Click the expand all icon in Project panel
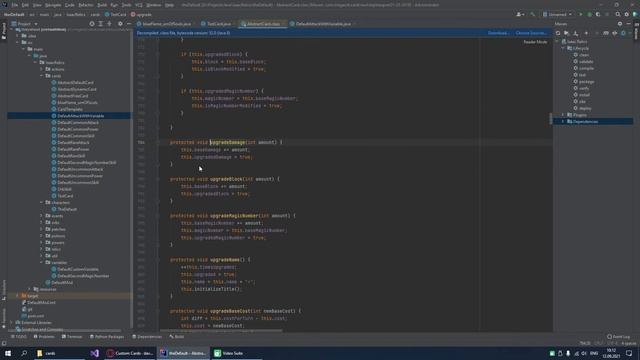640x360 pixels. click(x=101, y=24)
